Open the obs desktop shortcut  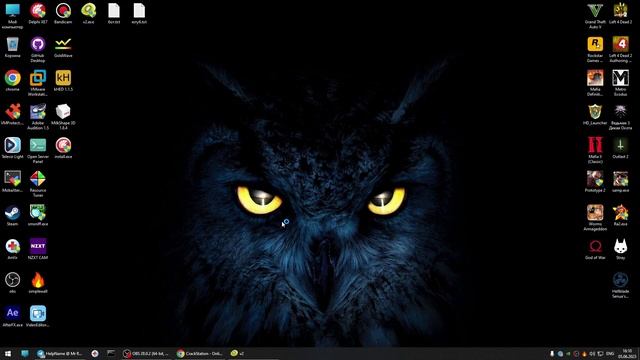(12, 282)
